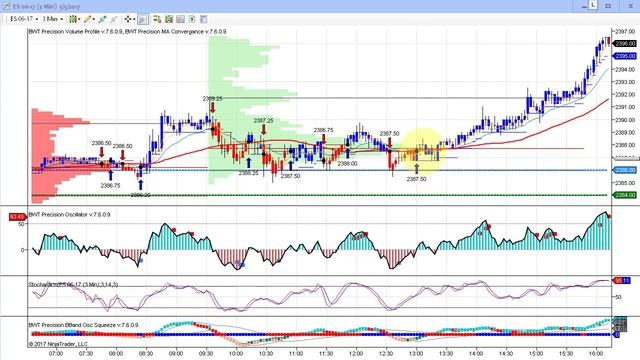Image resolution: width=640 pixels, height=360 pixels.
Task: Click the chart window icon in title bar
Action: click(x=5, y=6)
